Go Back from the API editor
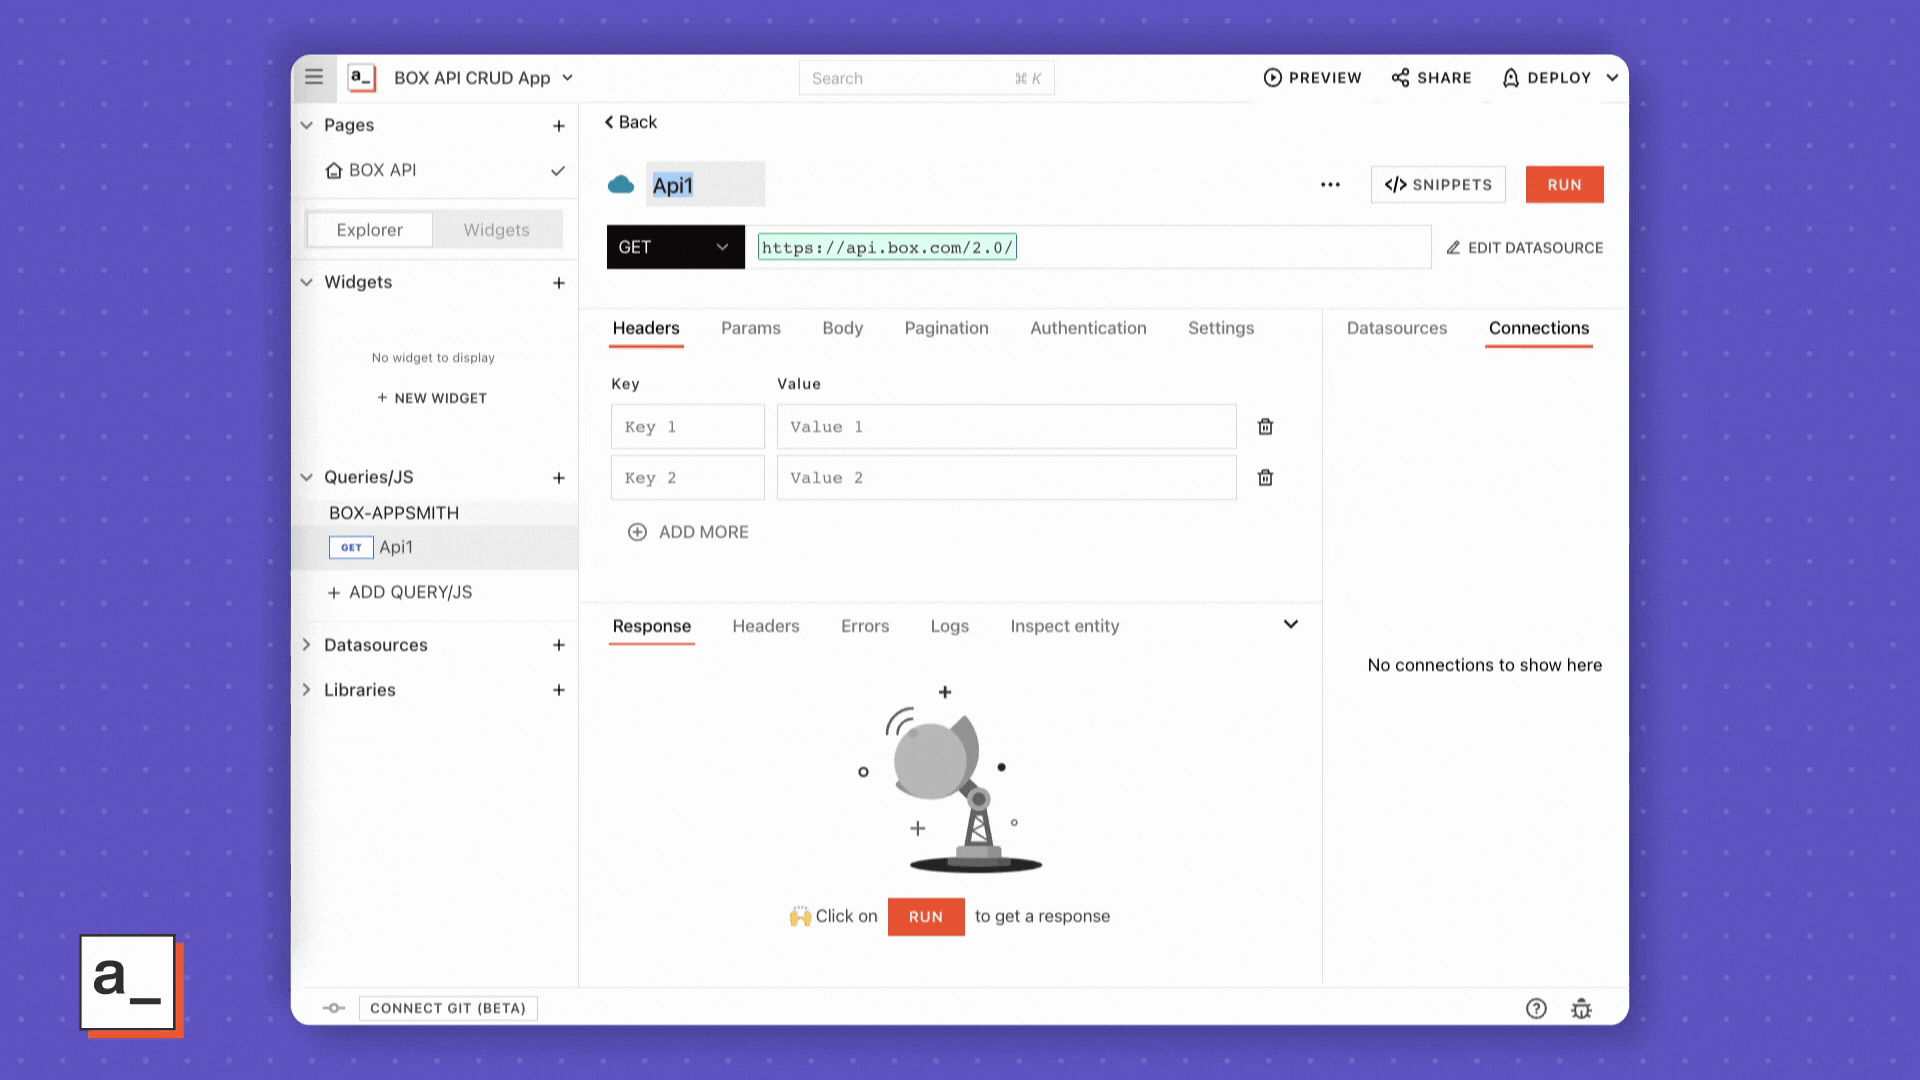Image resolution: width=1920 pixels, height=1080 pixels. (630, 122)
